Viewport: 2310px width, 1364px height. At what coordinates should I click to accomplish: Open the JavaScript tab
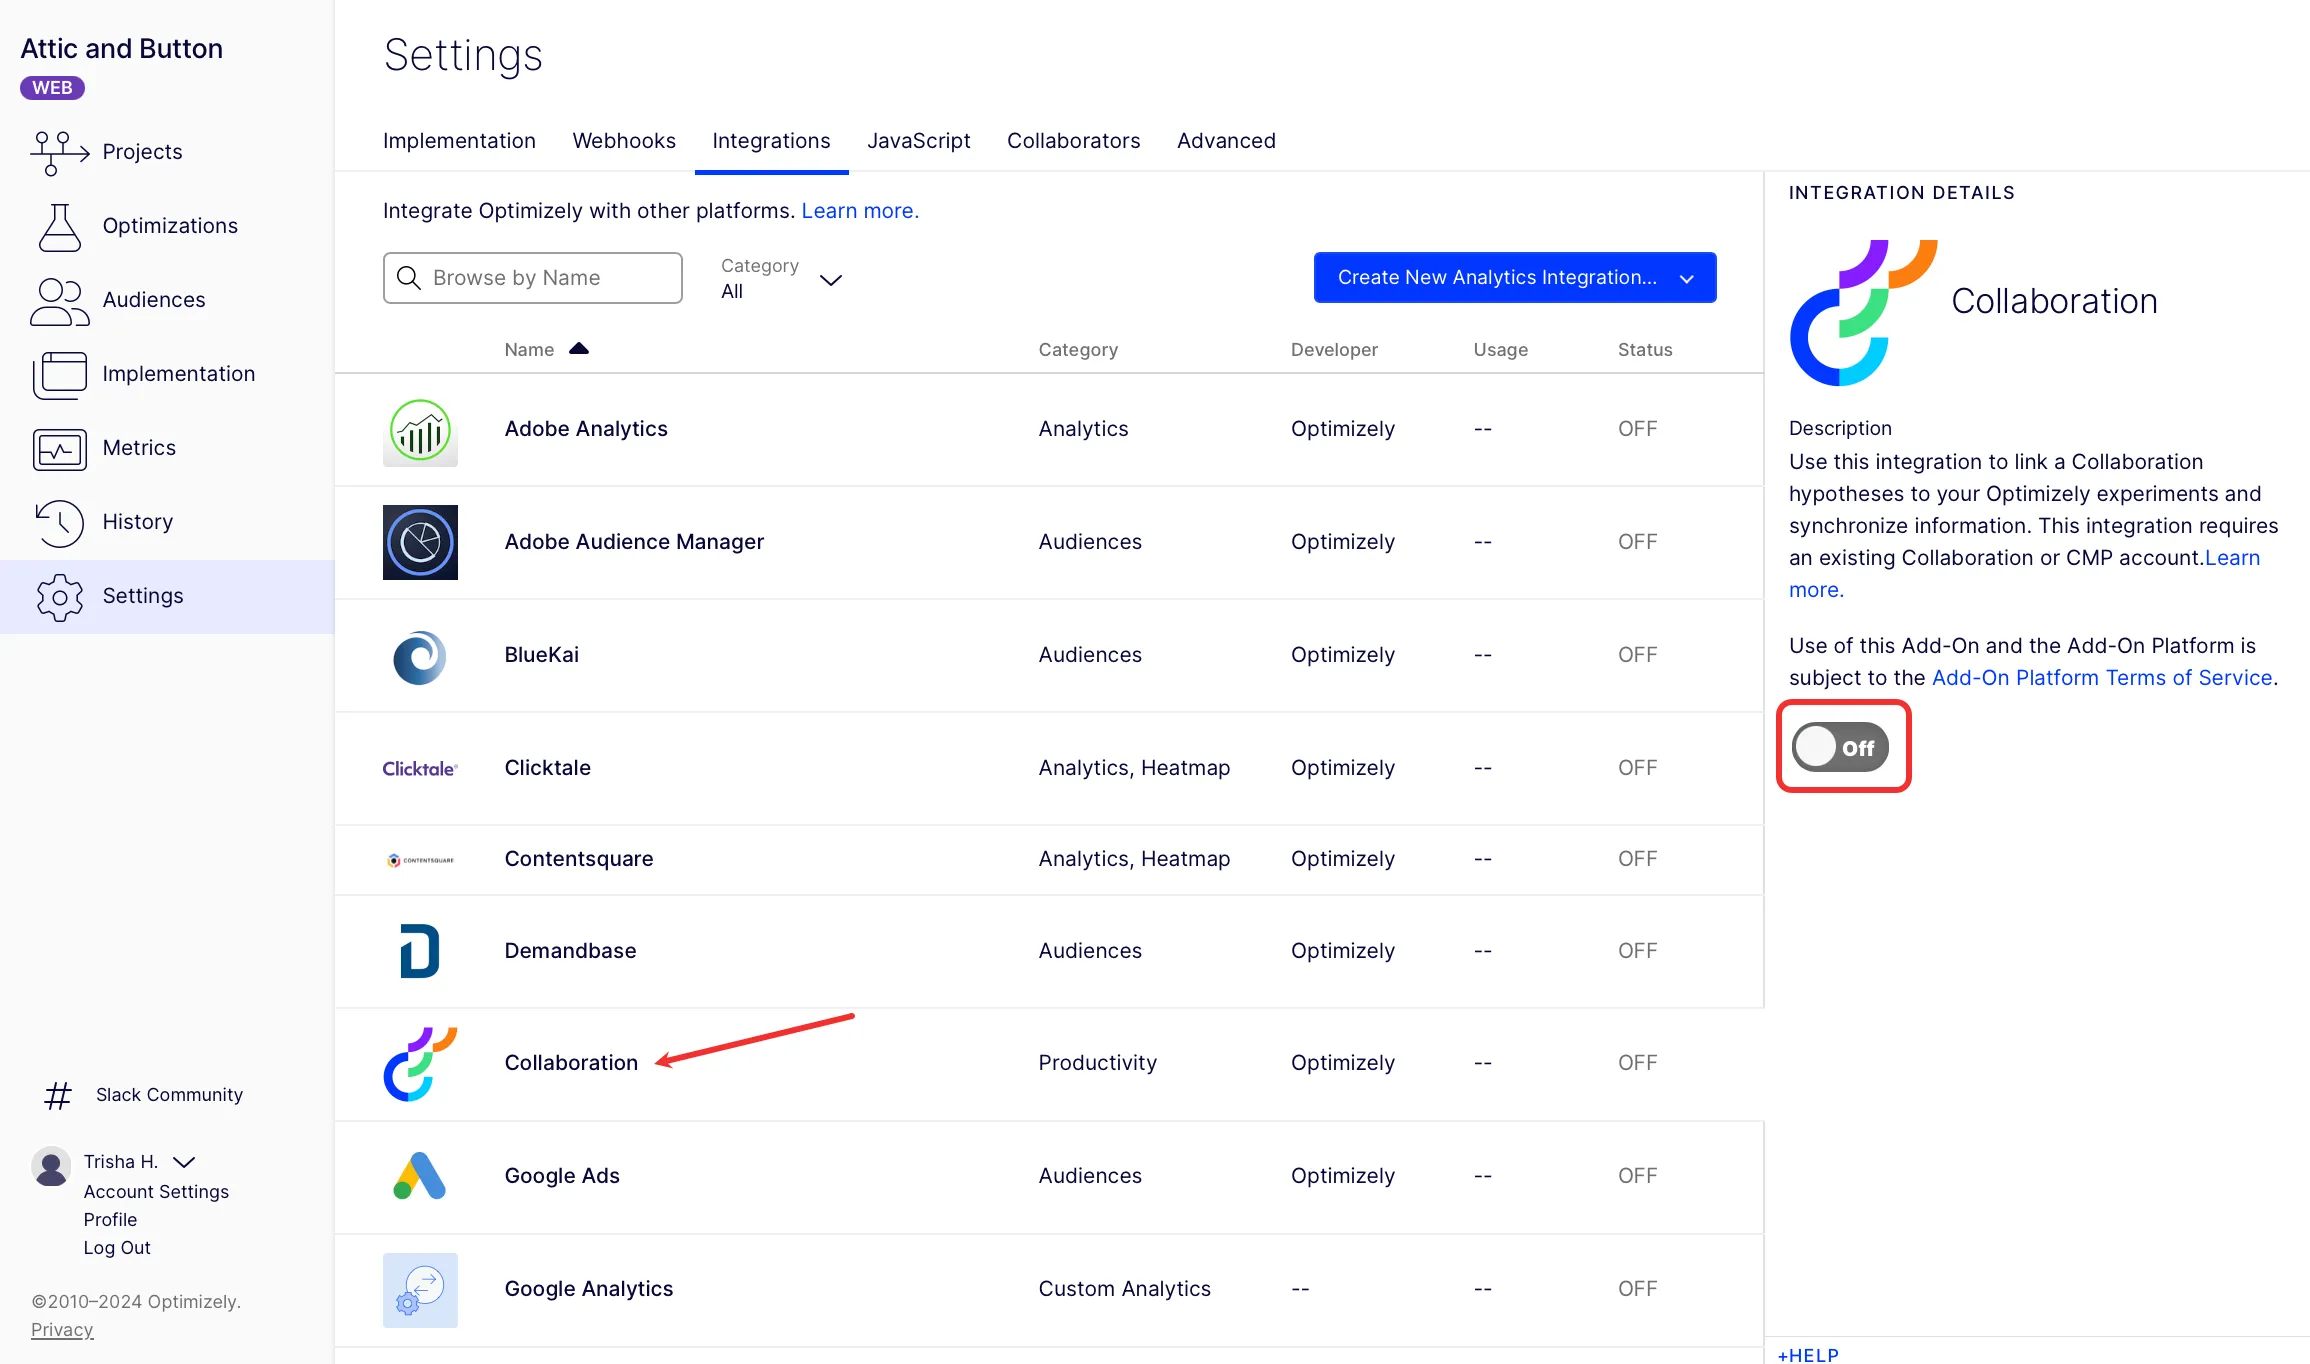pos(919,141)
